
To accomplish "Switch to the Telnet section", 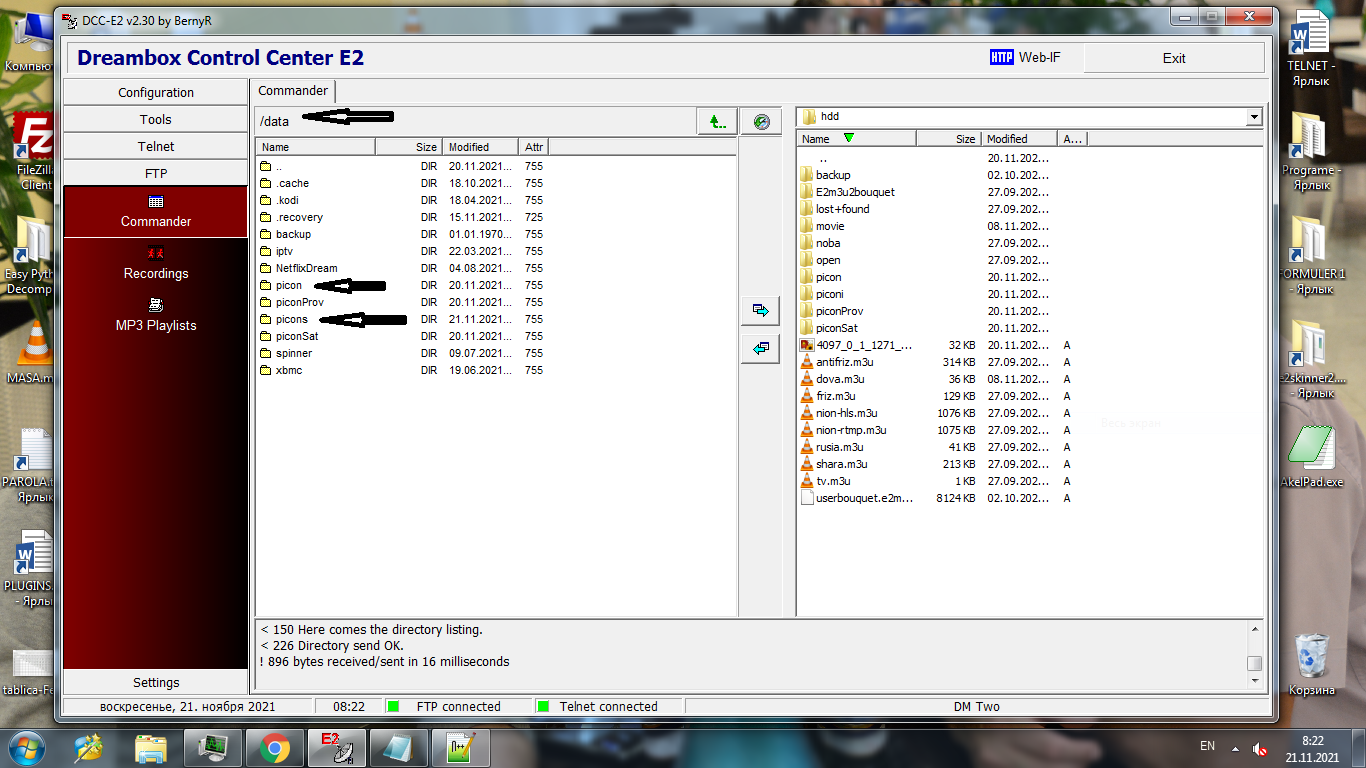I will pos(156,146).
